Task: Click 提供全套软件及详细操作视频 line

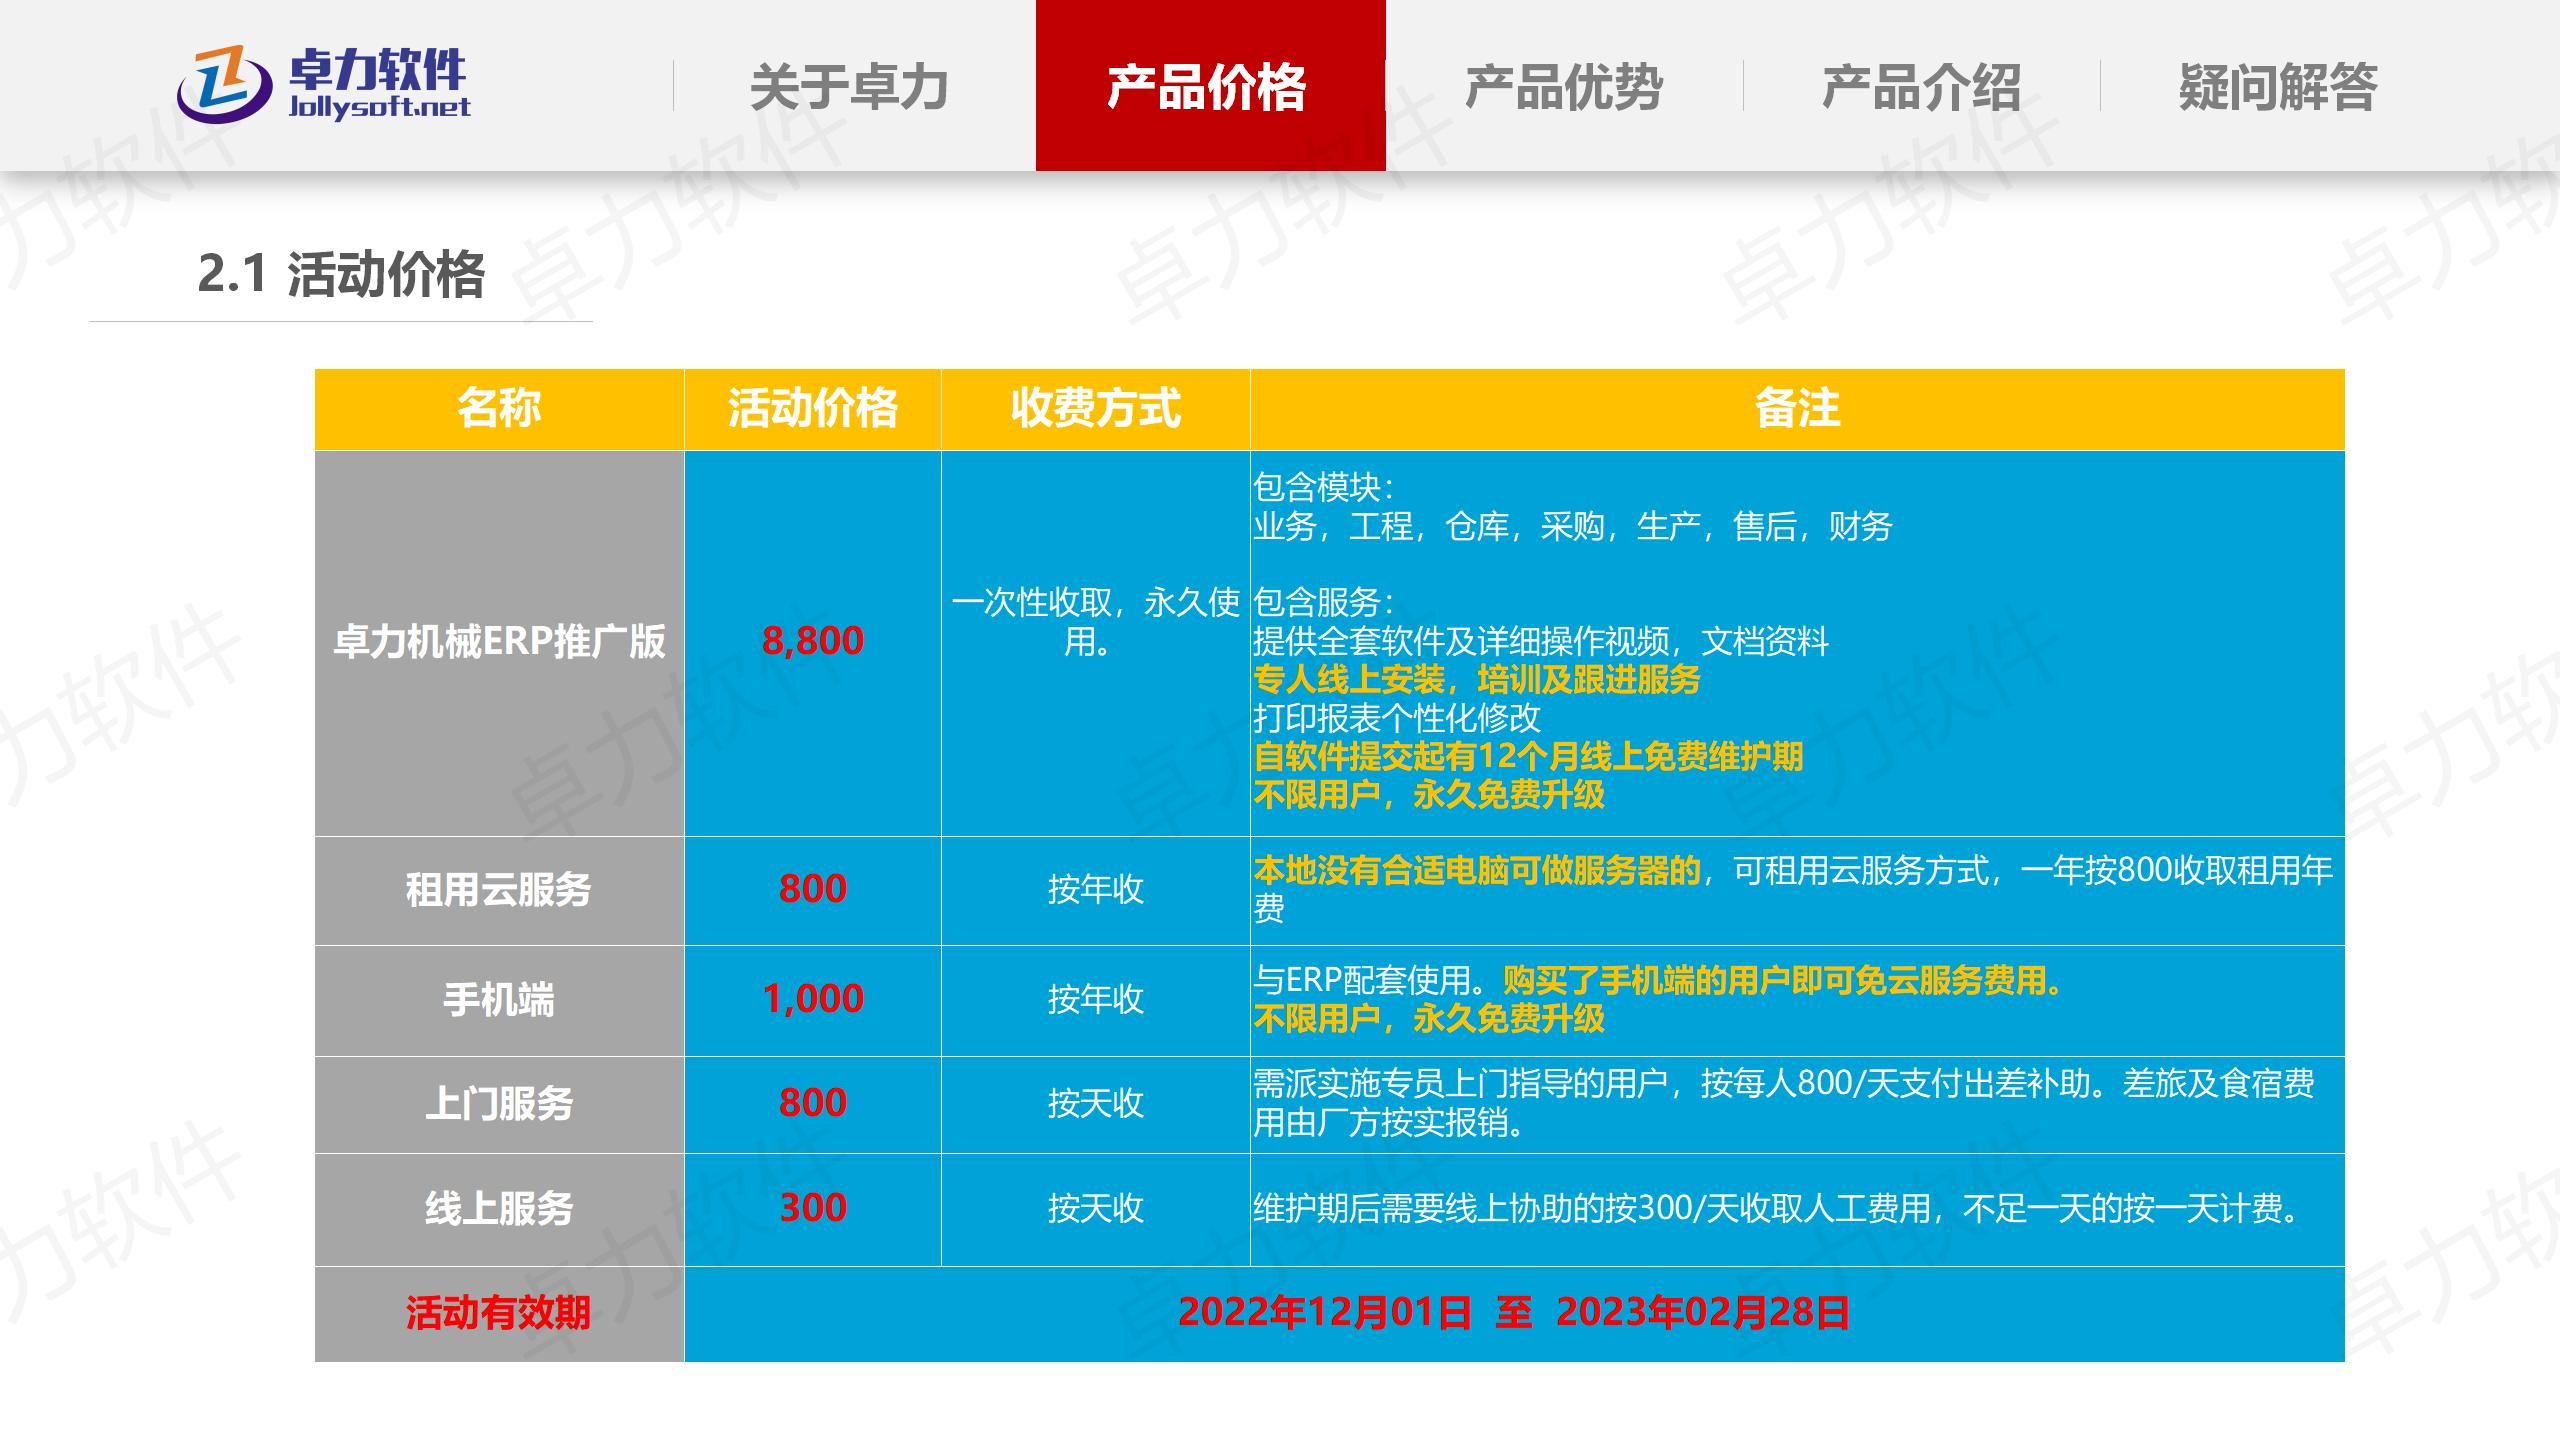Action: click(1541, 641)
